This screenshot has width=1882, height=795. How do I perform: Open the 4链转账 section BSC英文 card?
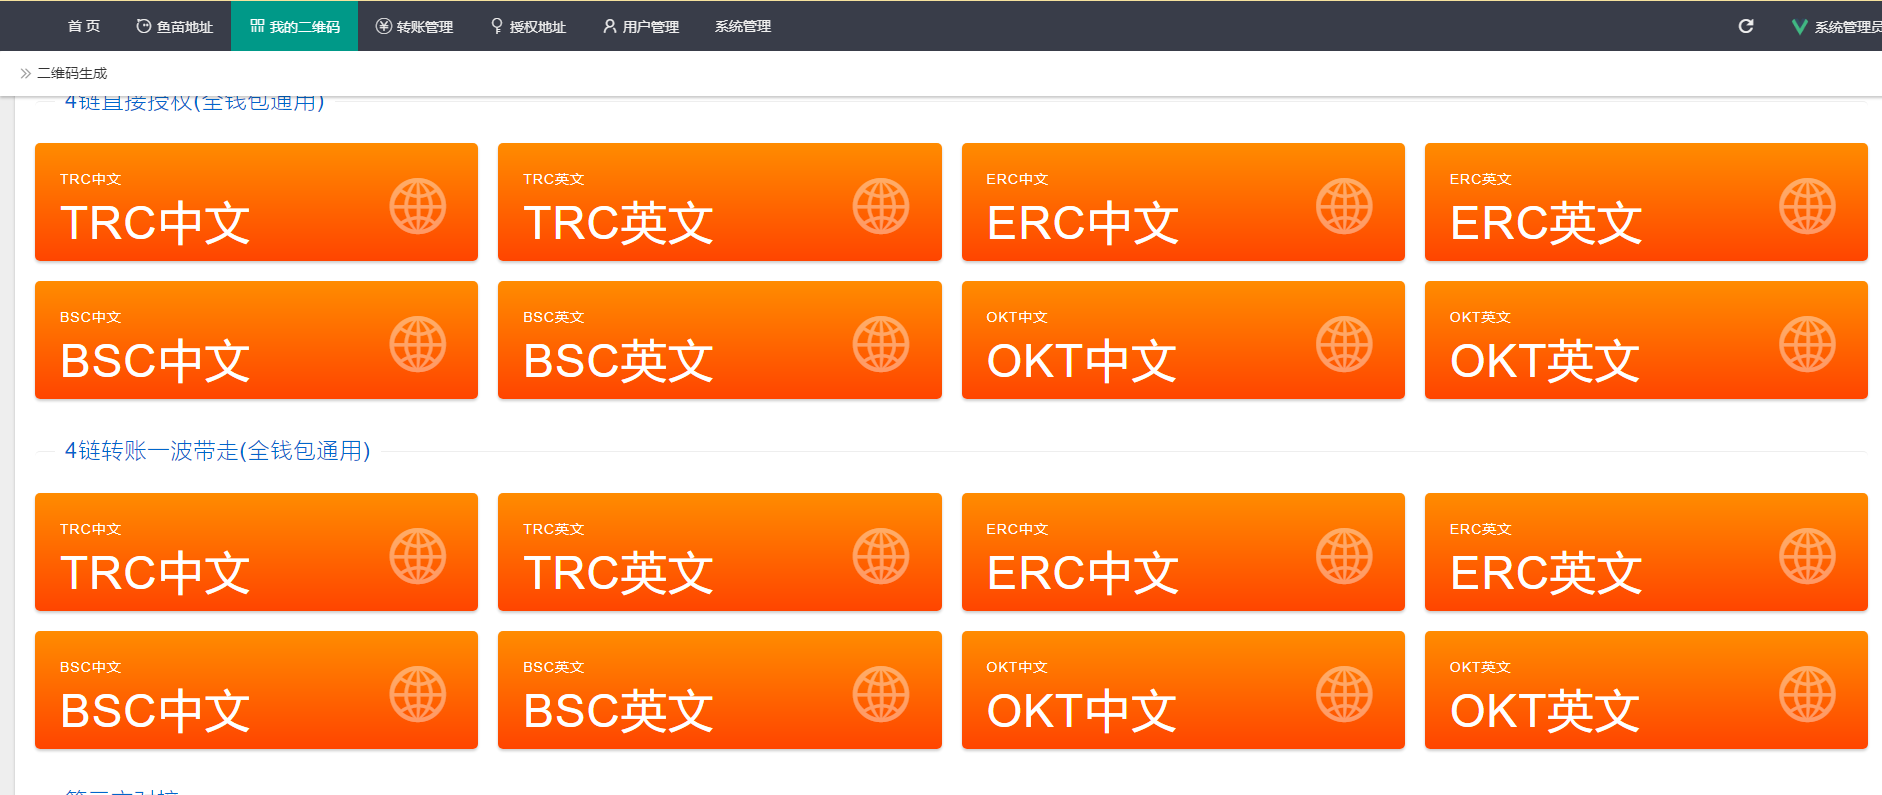(x=719, y=690)
